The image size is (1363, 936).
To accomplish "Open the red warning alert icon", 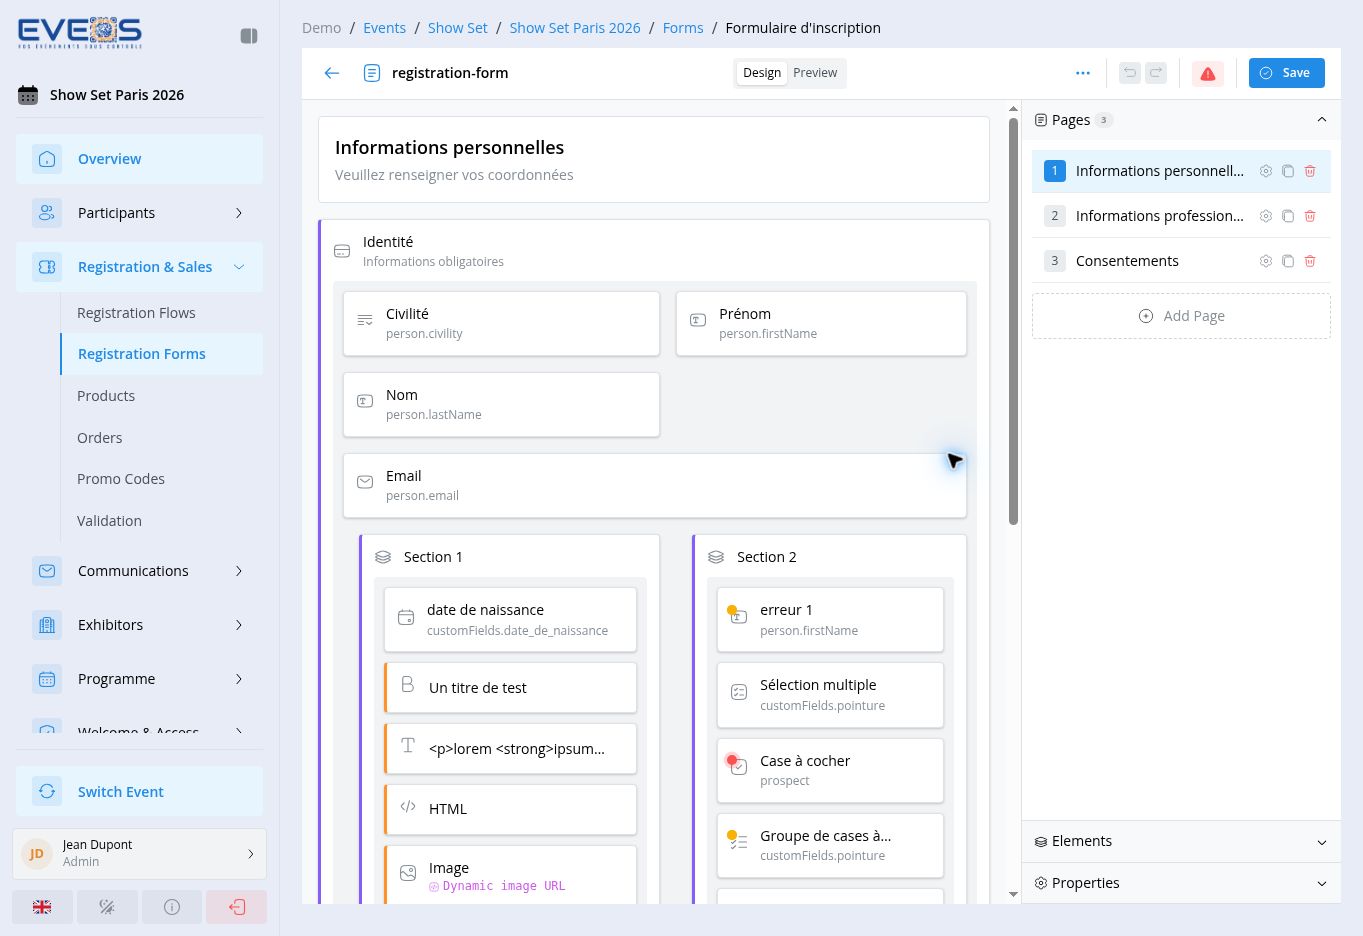I will coord(1208,73).
